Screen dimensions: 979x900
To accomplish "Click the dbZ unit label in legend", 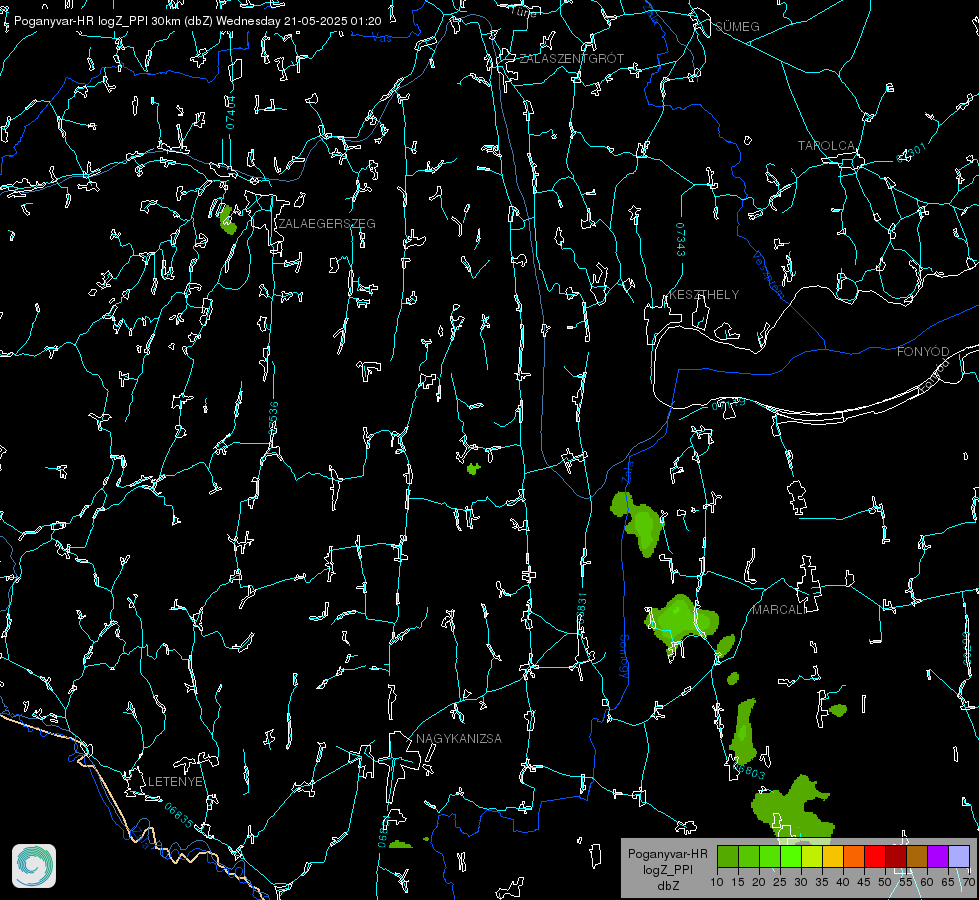I will pos(667,886).
